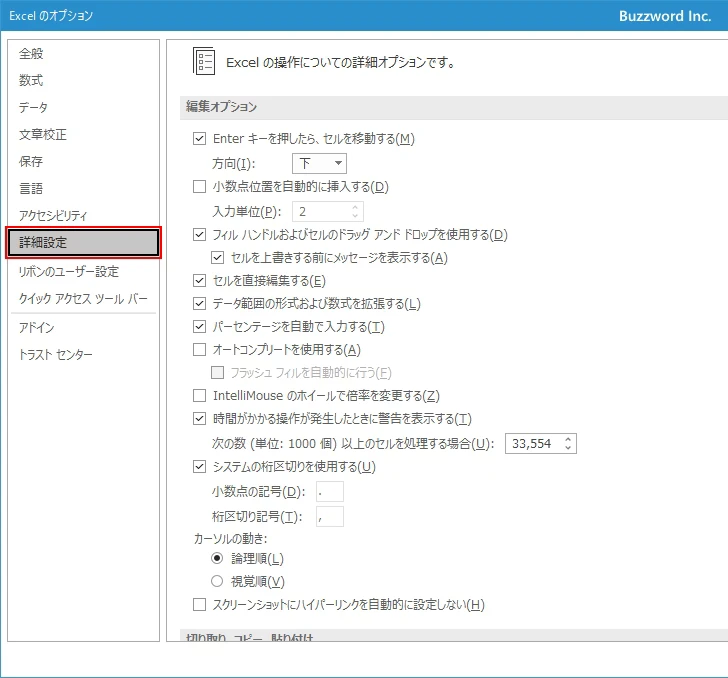
Task: Toggle Enter キーを押したら、セルを移動する checkbox
Action: pos(200,138)
